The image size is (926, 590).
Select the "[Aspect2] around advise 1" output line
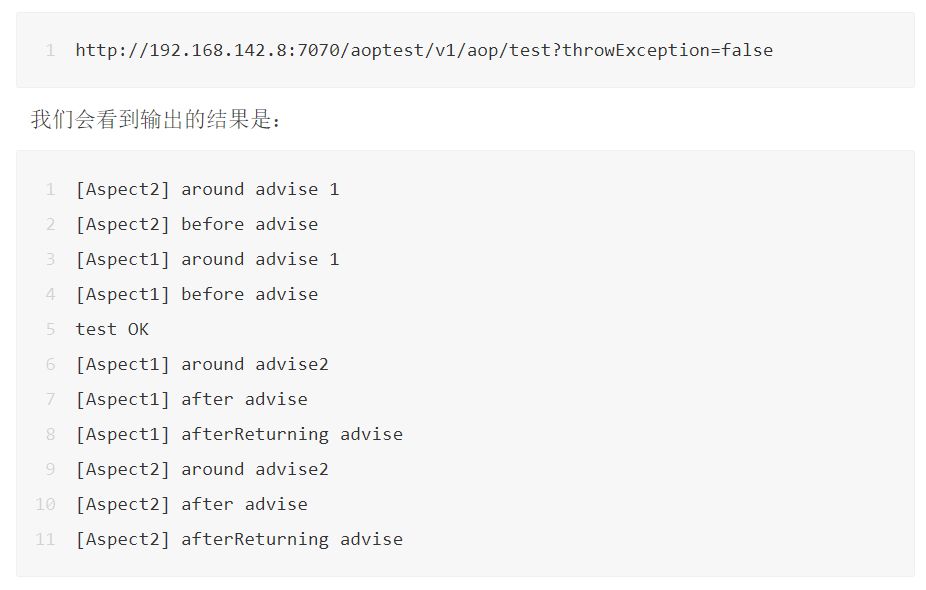tap(207, 189)
